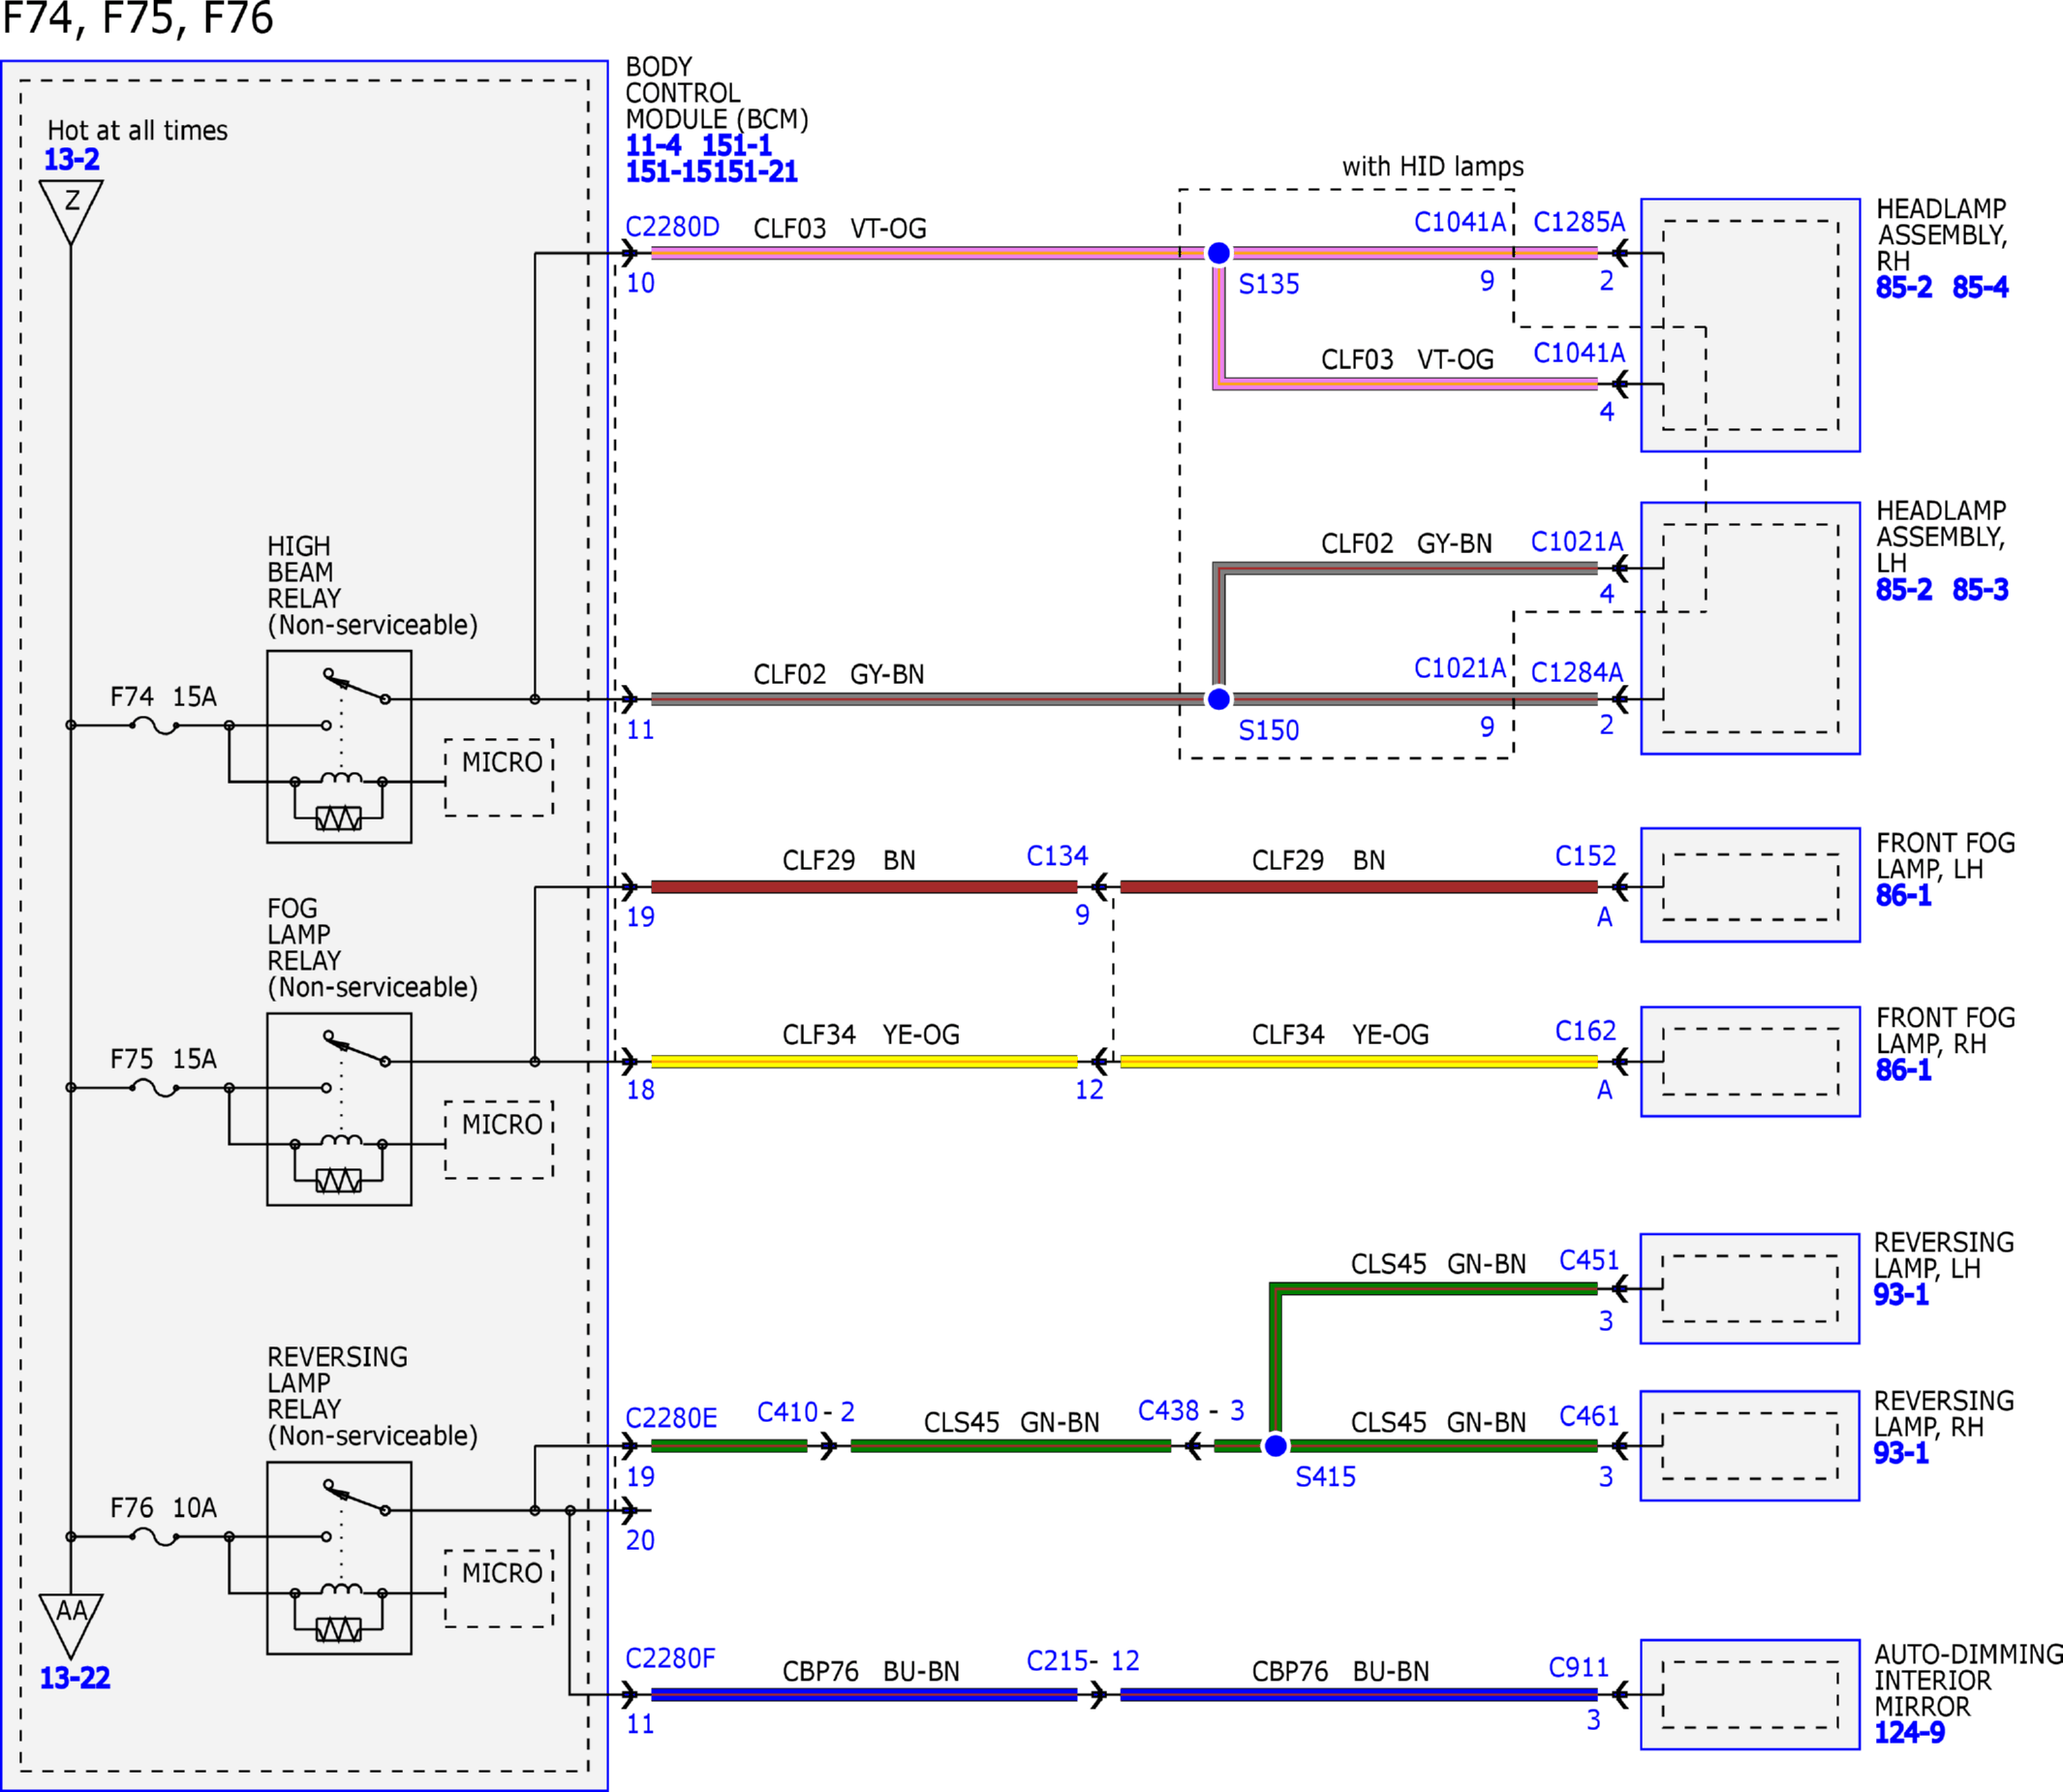Screen dimensions: 2063x1792
Task: Click the blue CBP76 BU-BN wire
Action: click(x=864, y=1695)
